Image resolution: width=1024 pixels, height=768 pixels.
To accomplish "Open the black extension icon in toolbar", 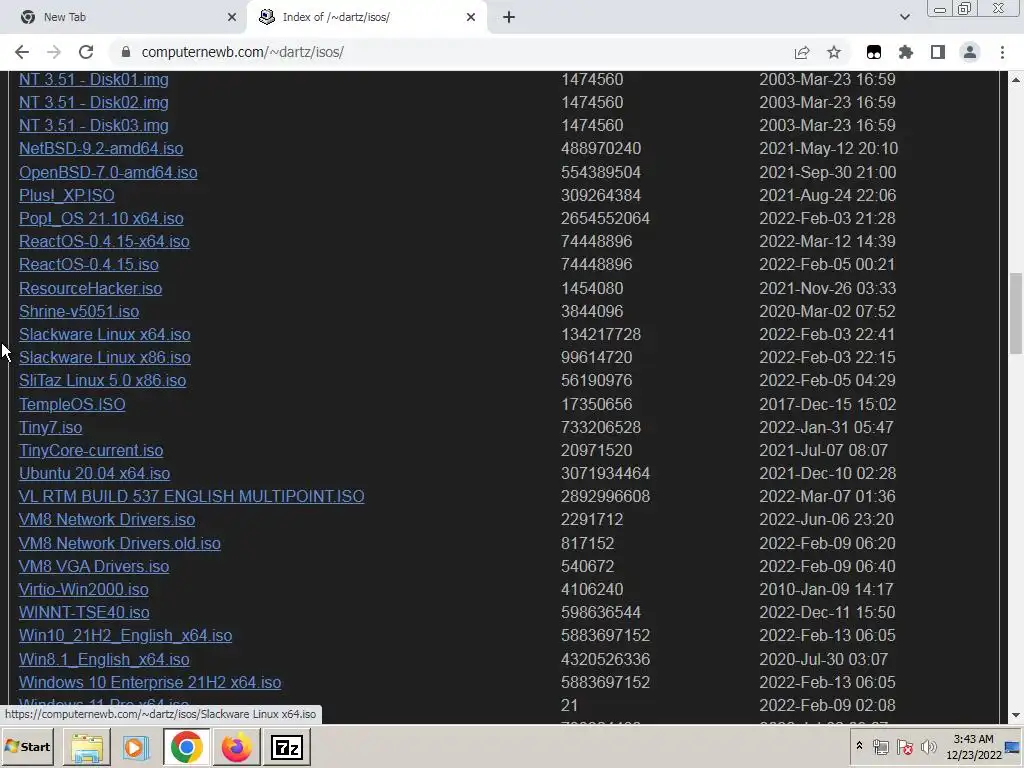I will click(x=874, y=52).
